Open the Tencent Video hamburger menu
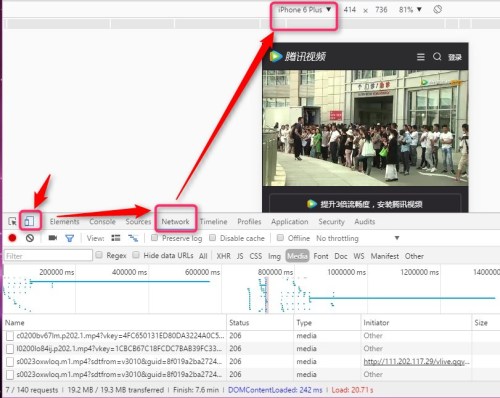This screenshot has height=398, width=500. pyautogui.click(x=421, y=57)
